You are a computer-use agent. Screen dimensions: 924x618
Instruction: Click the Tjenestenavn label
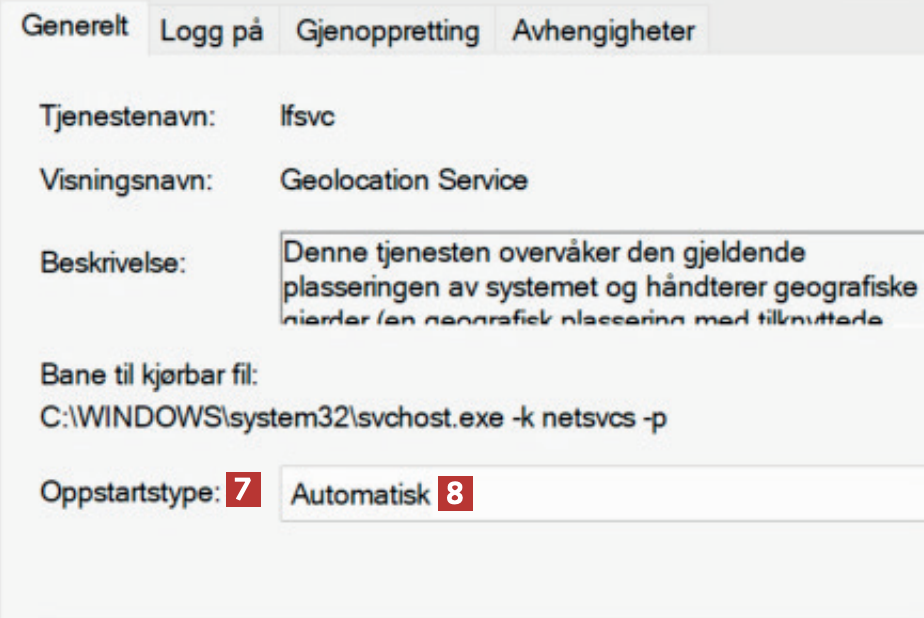pyautogui.click(x=128, y=117)
